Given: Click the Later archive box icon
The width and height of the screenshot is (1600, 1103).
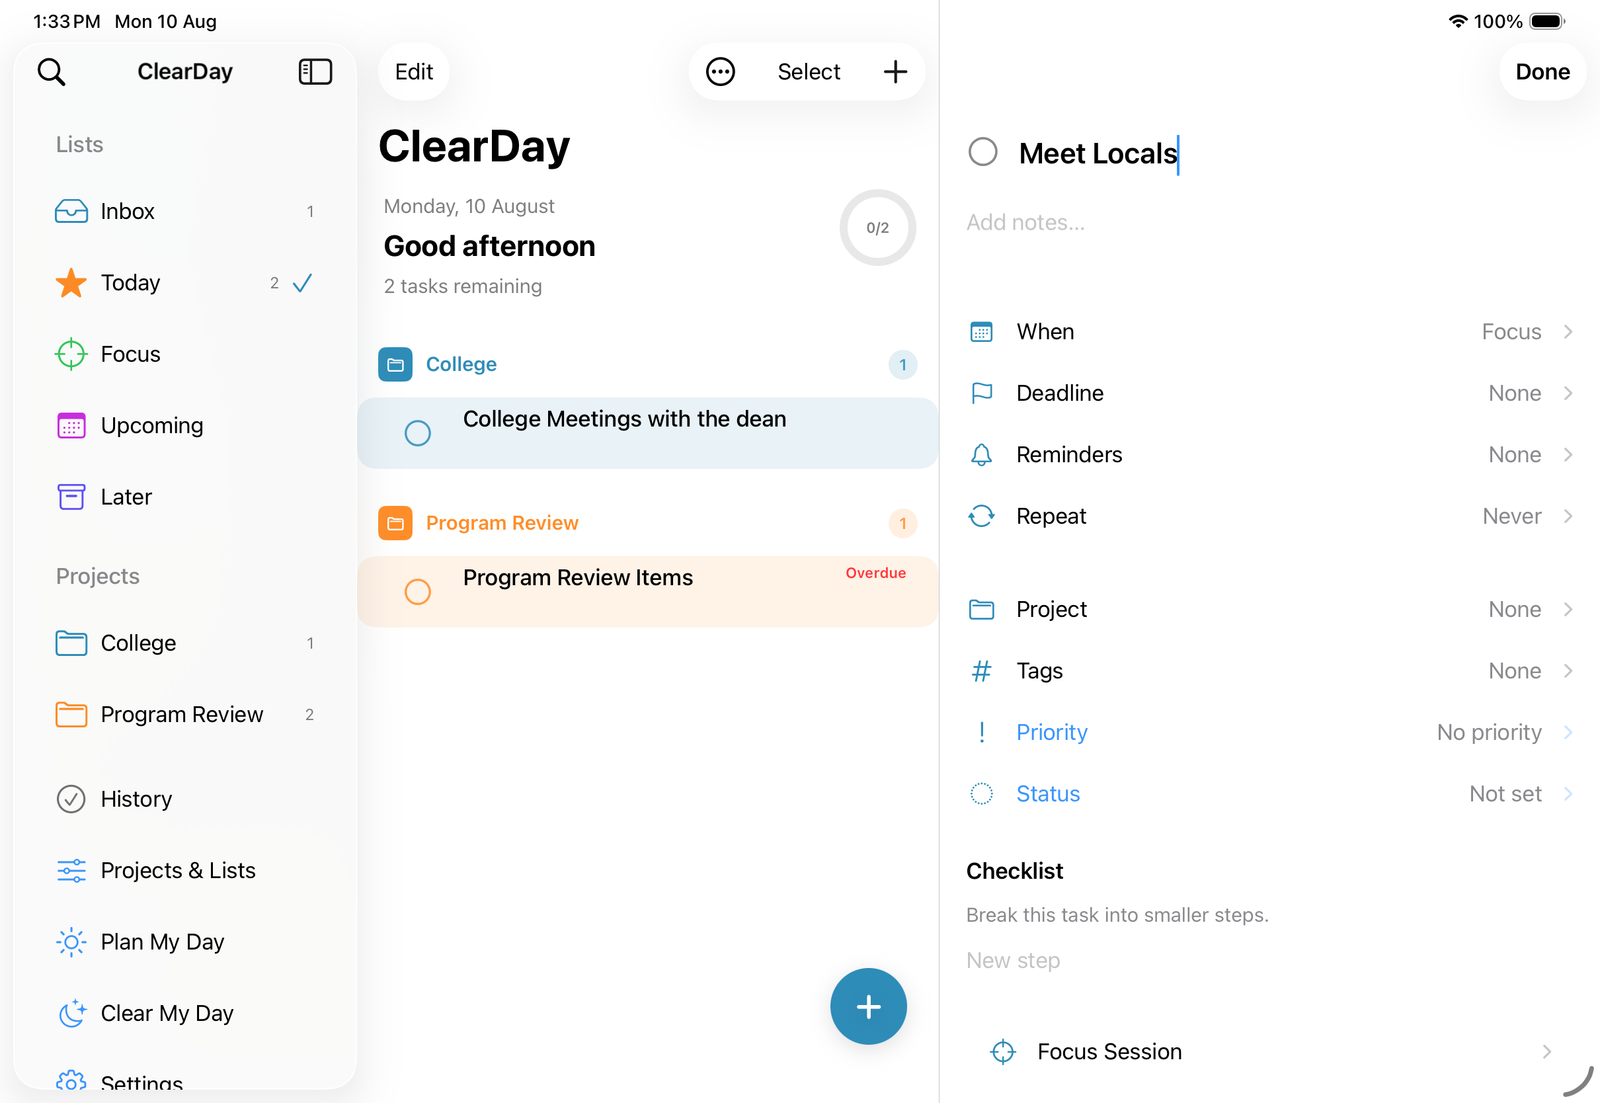Looking at the screenshot, I should point(71,497).
